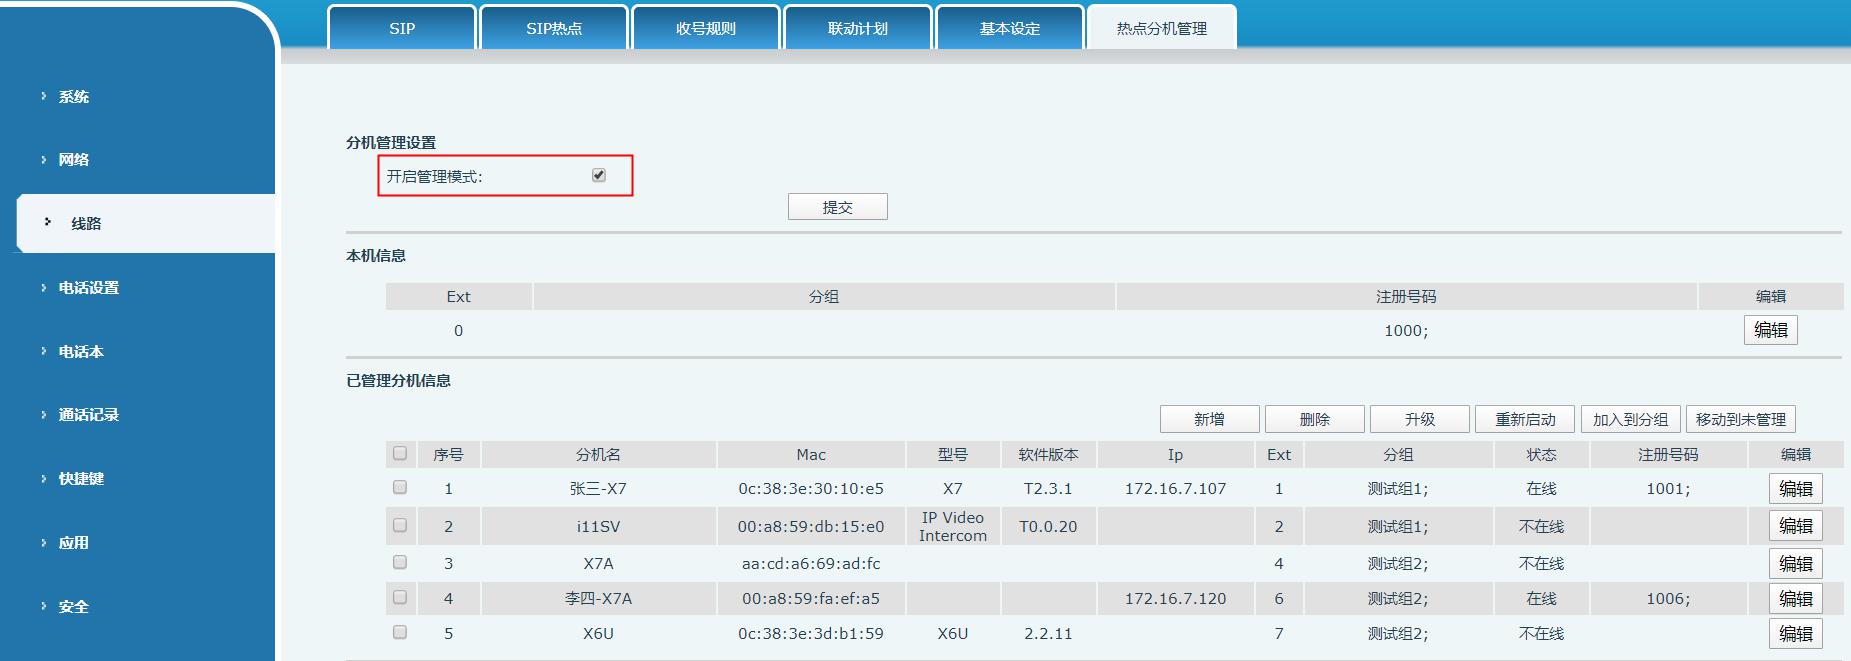Click the 删除 delete button
The height and width of the screenshot is (661, 1851).
coord(1315,419)
